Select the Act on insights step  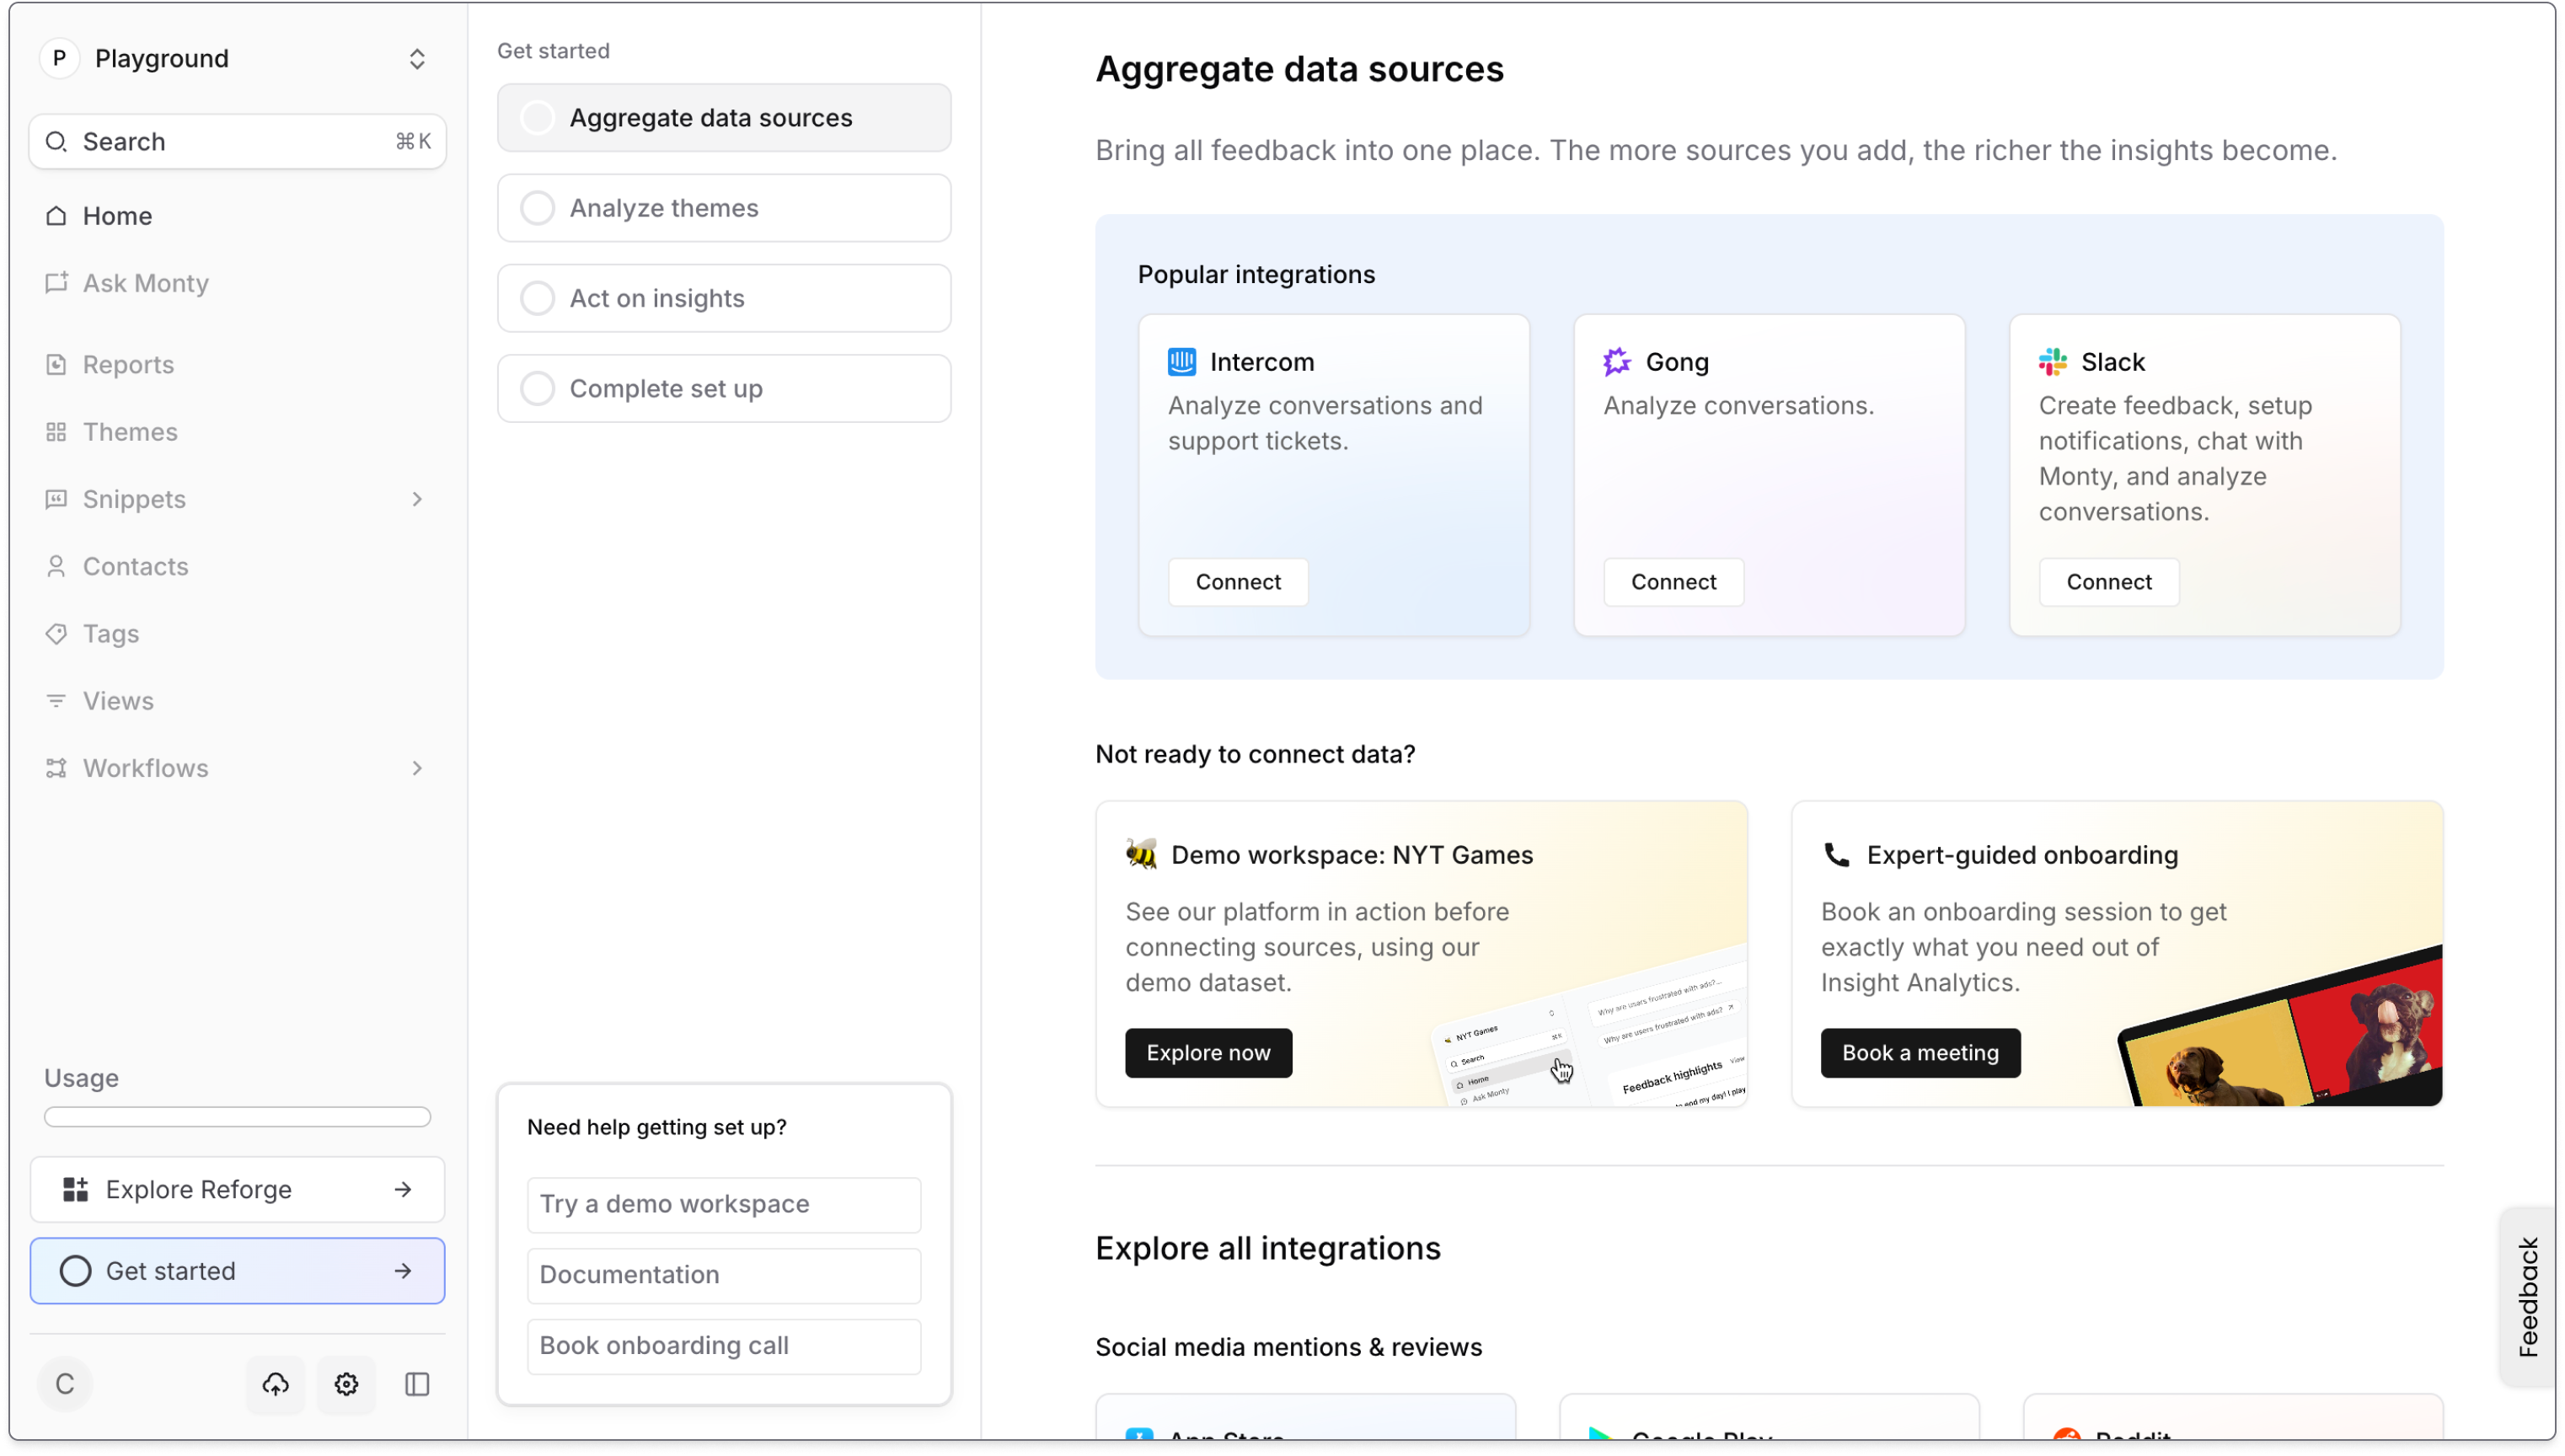[x=724, y=298]
